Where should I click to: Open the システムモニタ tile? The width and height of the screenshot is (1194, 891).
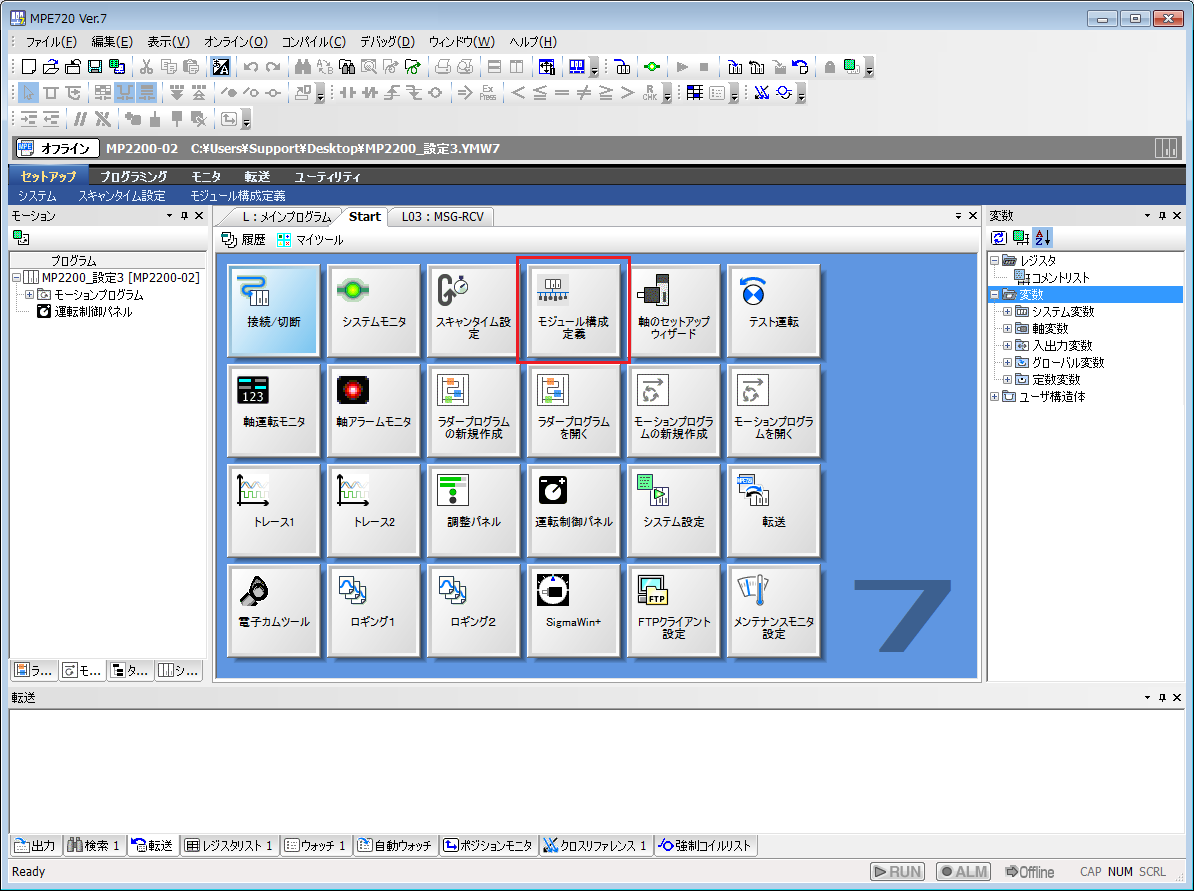(373, 309)
